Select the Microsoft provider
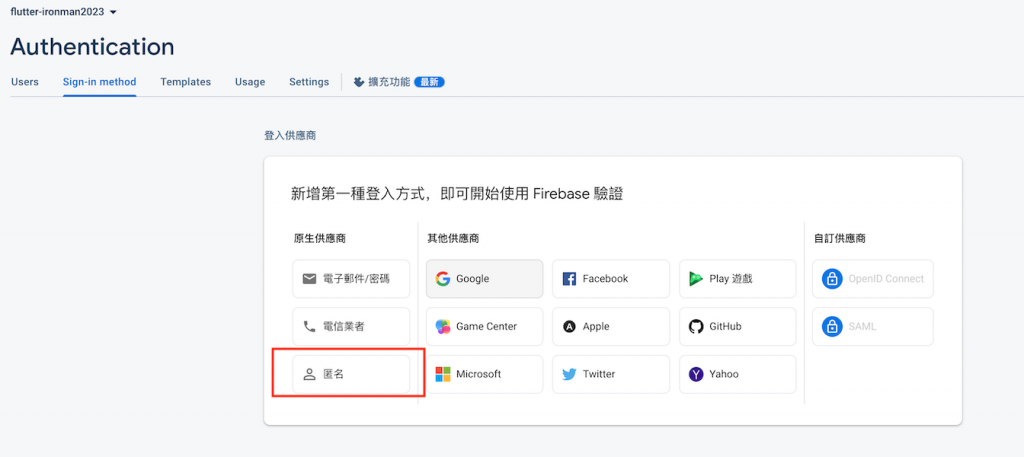This screenshot has width=1024, height=457. (x=485, y=374)
